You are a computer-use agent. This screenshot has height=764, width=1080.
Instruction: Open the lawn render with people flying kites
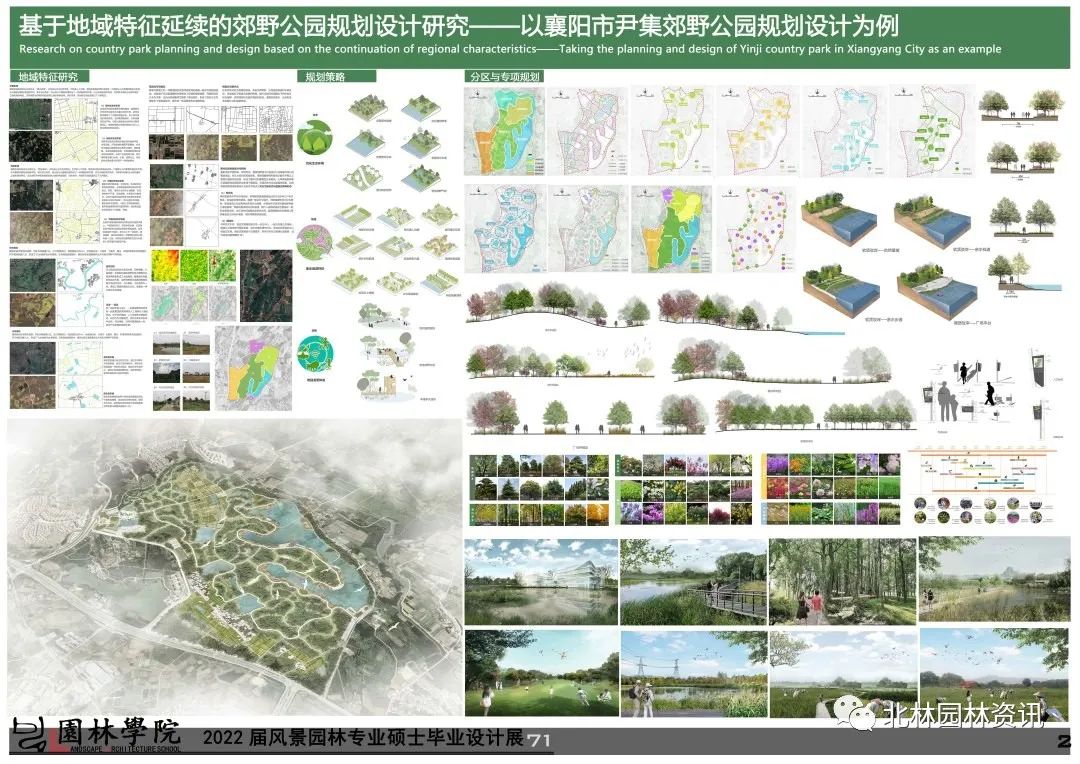[541, 673]
